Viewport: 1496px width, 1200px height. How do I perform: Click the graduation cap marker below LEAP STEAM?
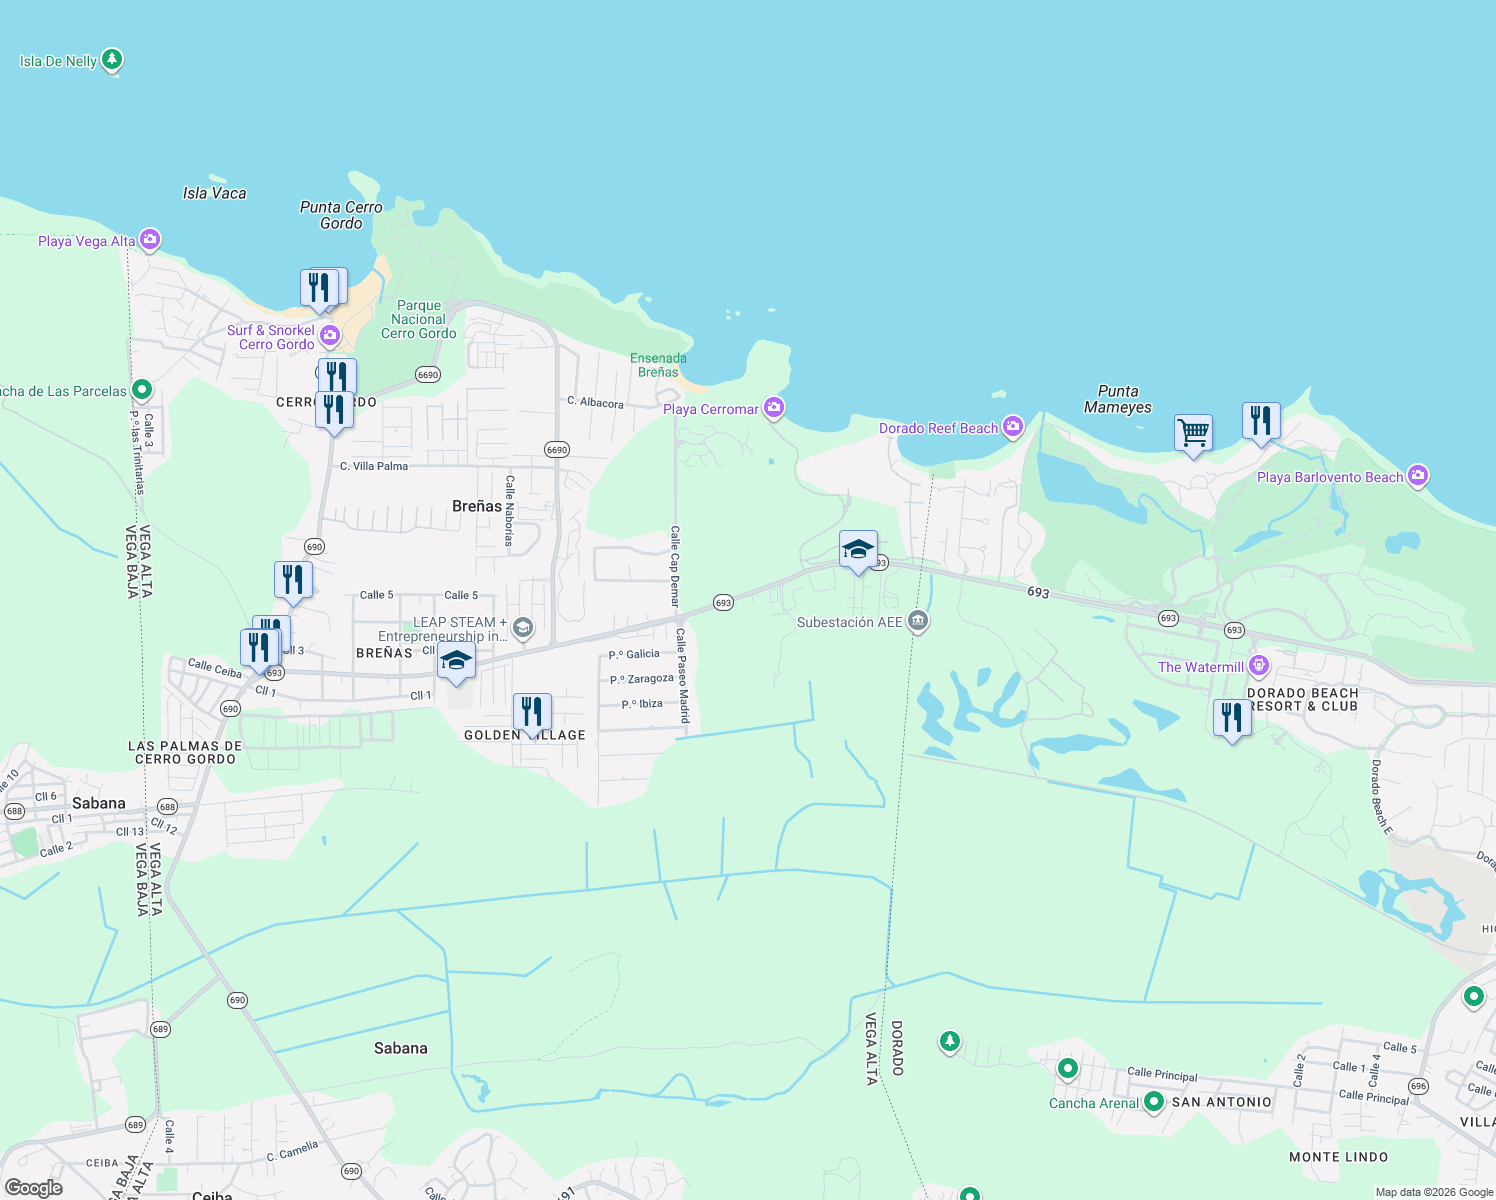tap(456, 663)
